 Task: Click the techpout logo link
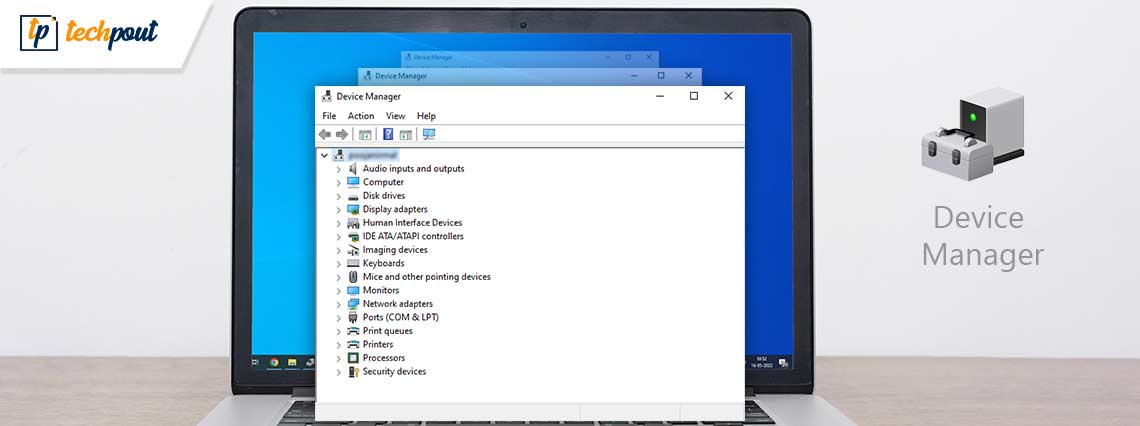pyautogui.click(x=90, y=34)
